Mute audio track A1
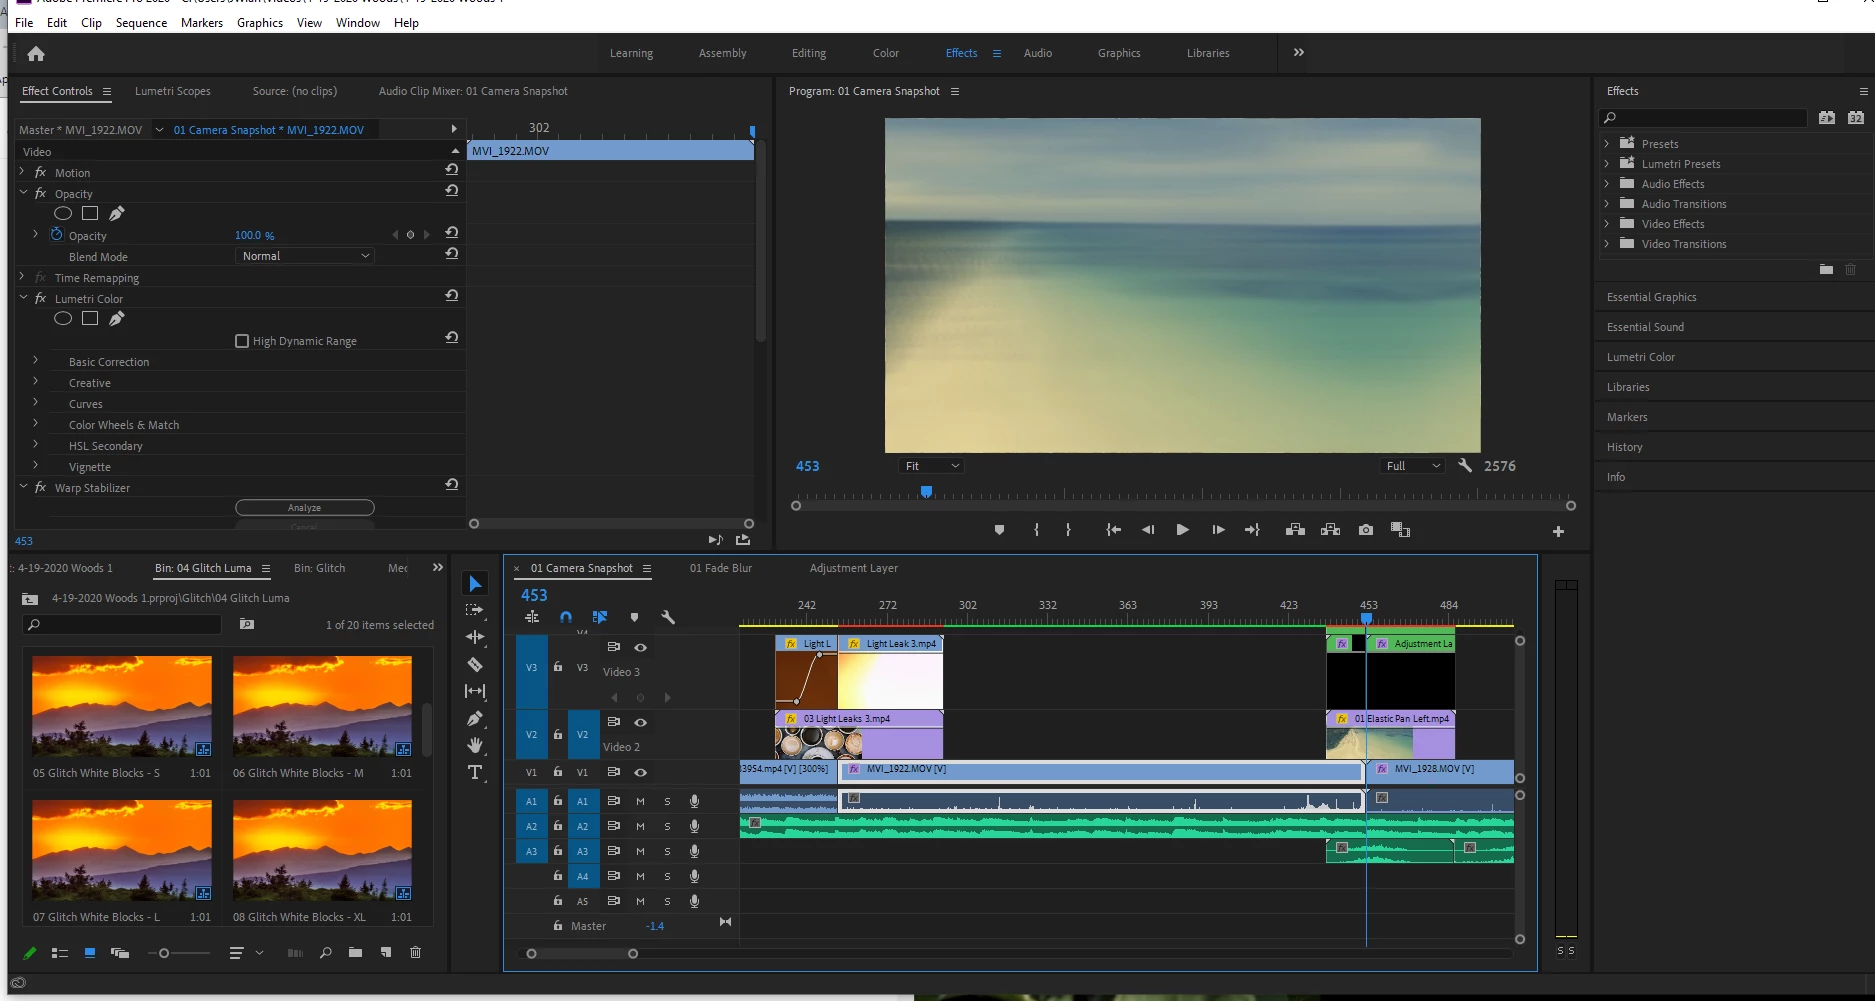Viewport: 1875px width, 1001px height. (640, 801)
